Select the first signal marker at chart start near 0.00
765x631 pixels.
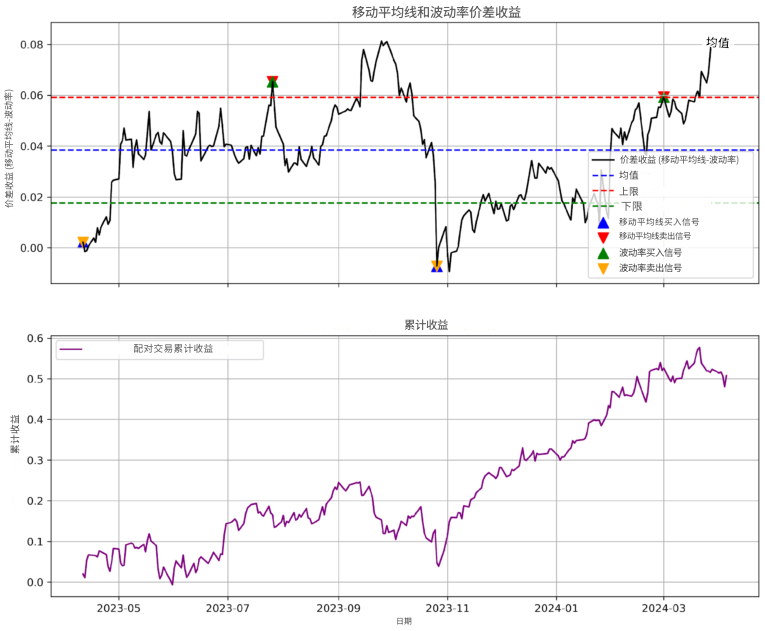coord(82,242)
